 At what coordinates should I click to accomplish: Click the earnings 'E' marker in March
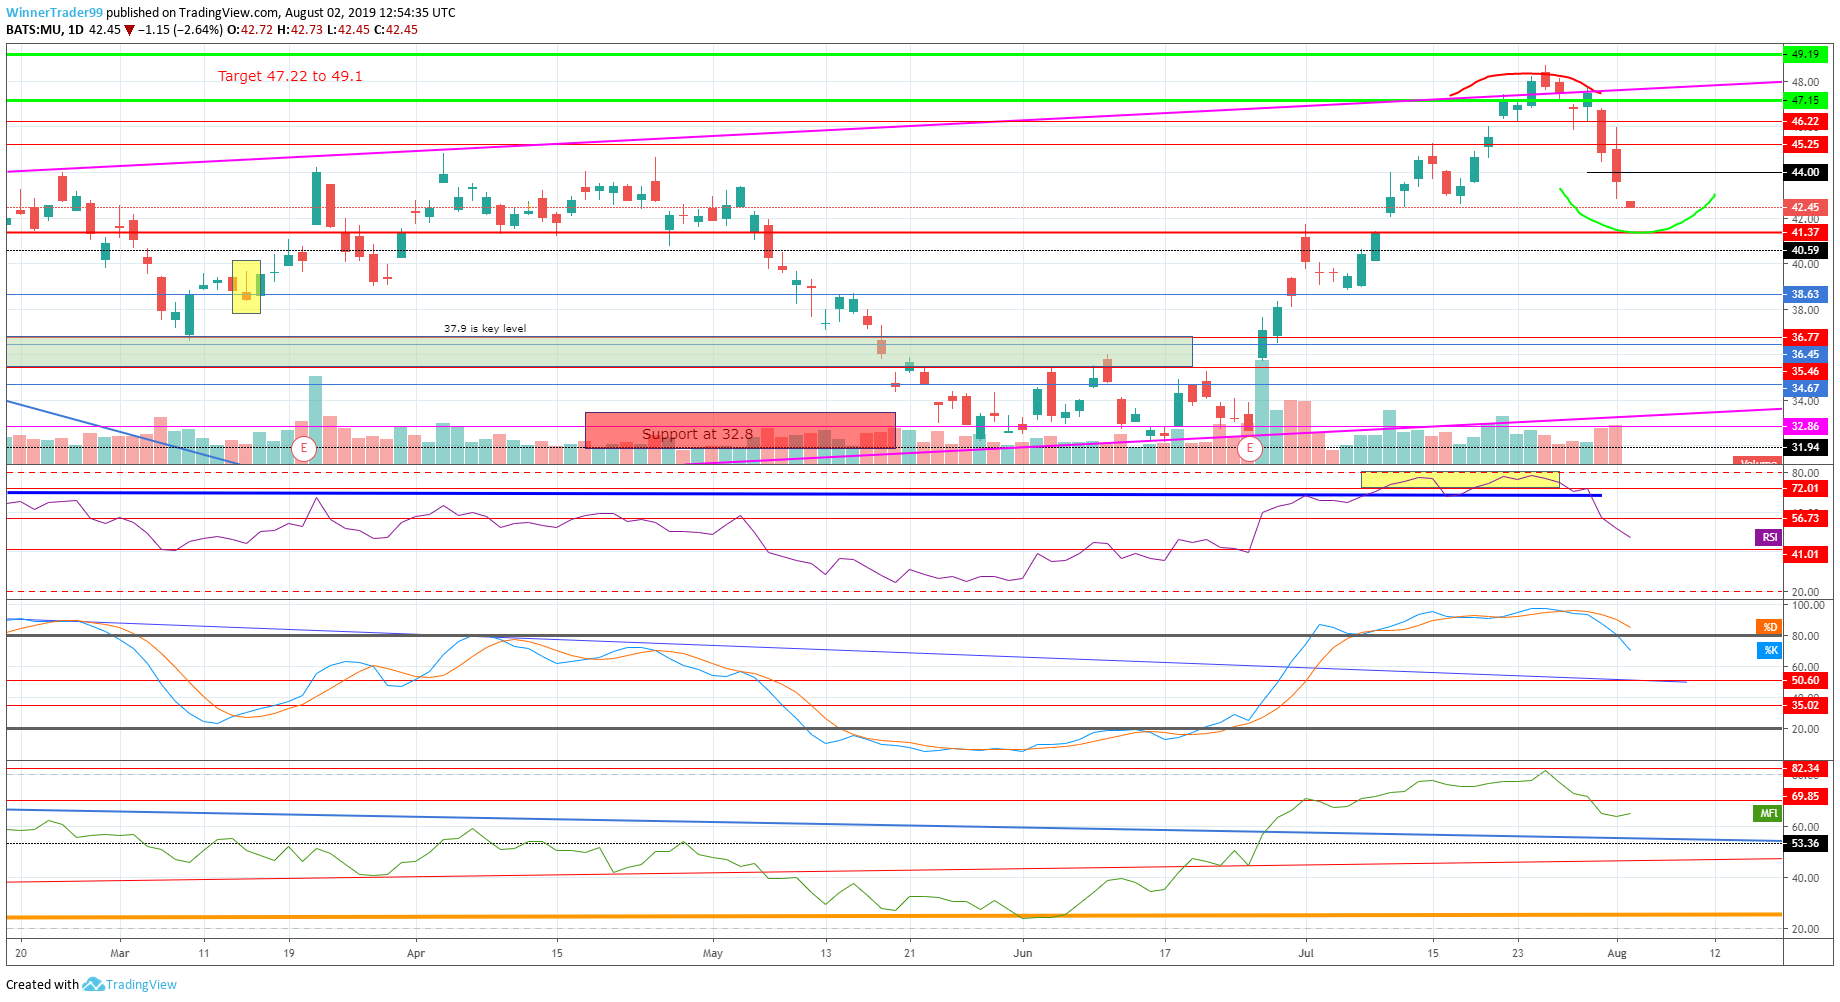point(304,448)
